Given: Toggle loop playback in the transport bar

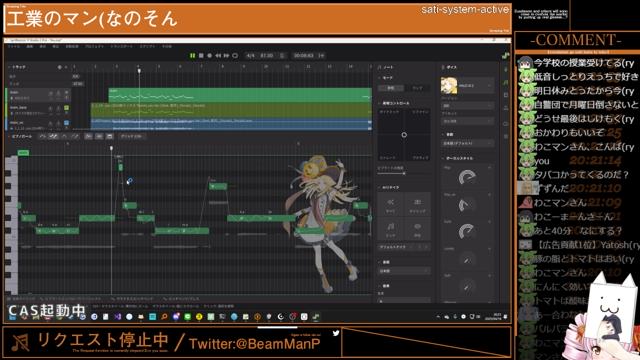Looking at the screenshot, I should [x=235, y=56].
